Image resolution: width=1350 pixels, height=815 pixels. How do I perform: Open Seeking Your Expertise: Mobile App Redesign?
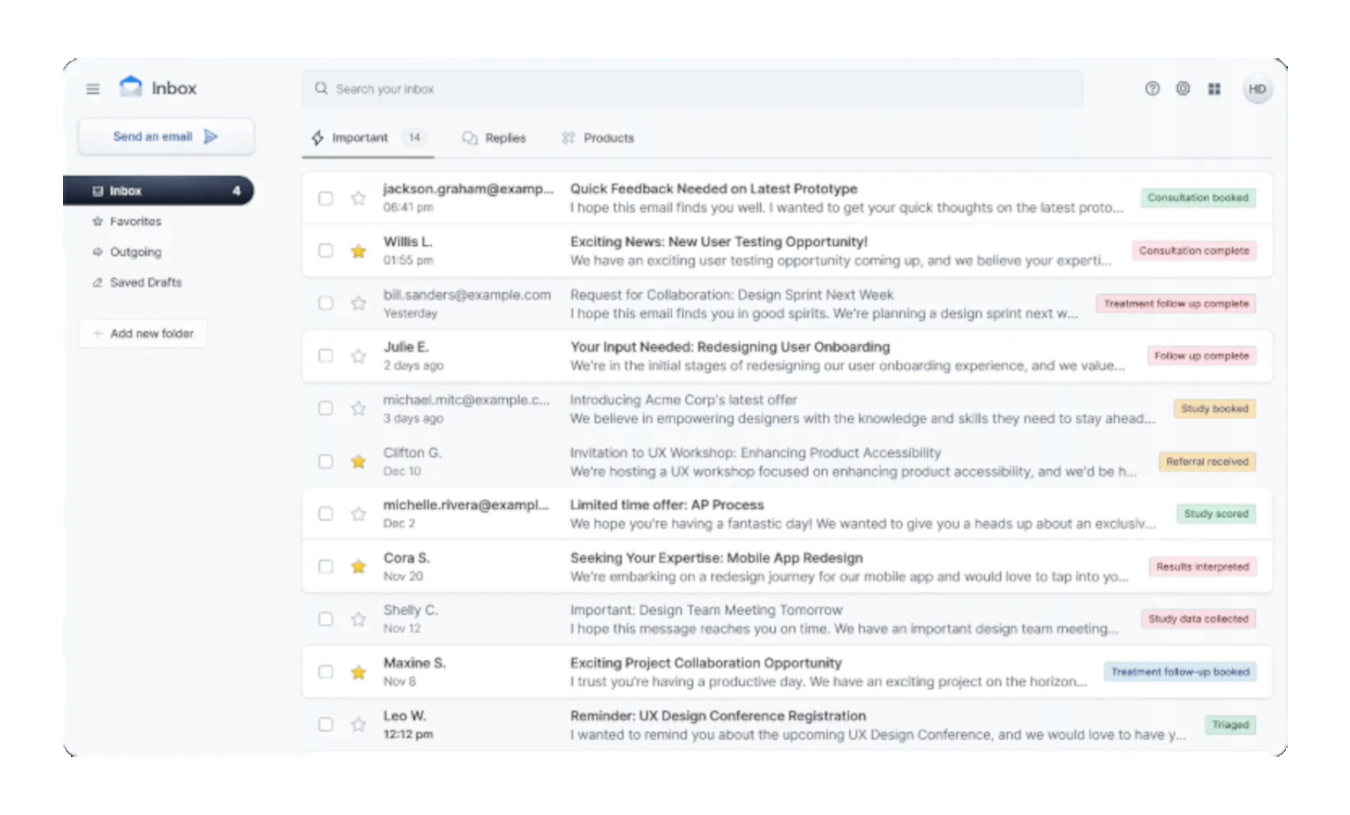[716, 558]
